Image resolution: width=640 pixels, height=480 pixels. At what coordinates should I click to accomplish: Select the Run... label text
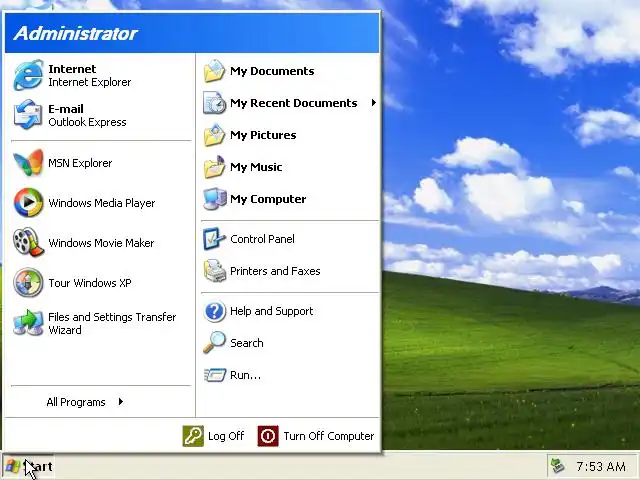click(245, 375)
